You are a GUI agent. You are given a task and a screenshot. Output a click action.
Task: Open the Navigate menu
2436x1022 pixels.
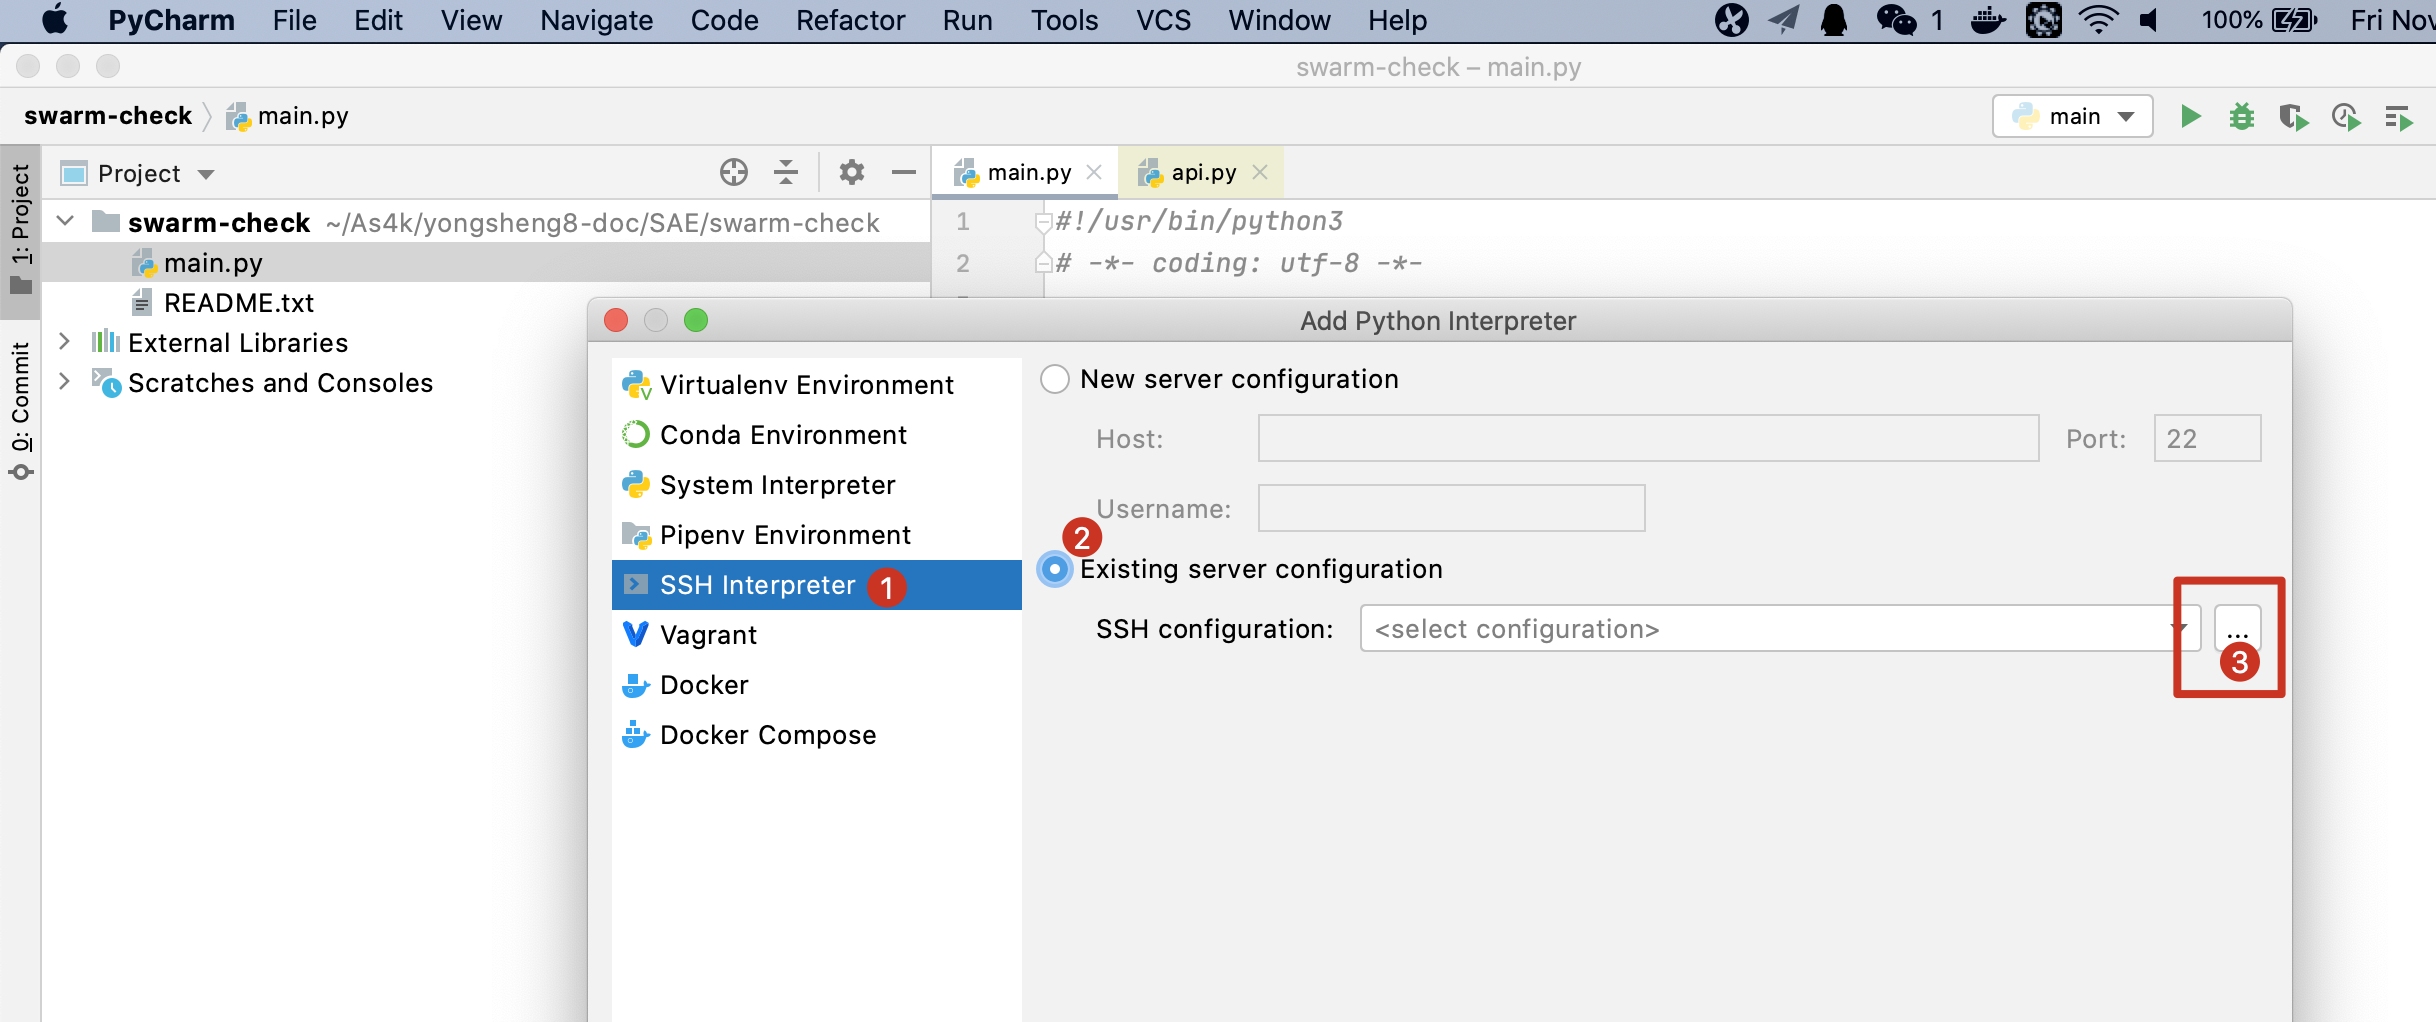(x=596, y=20)
